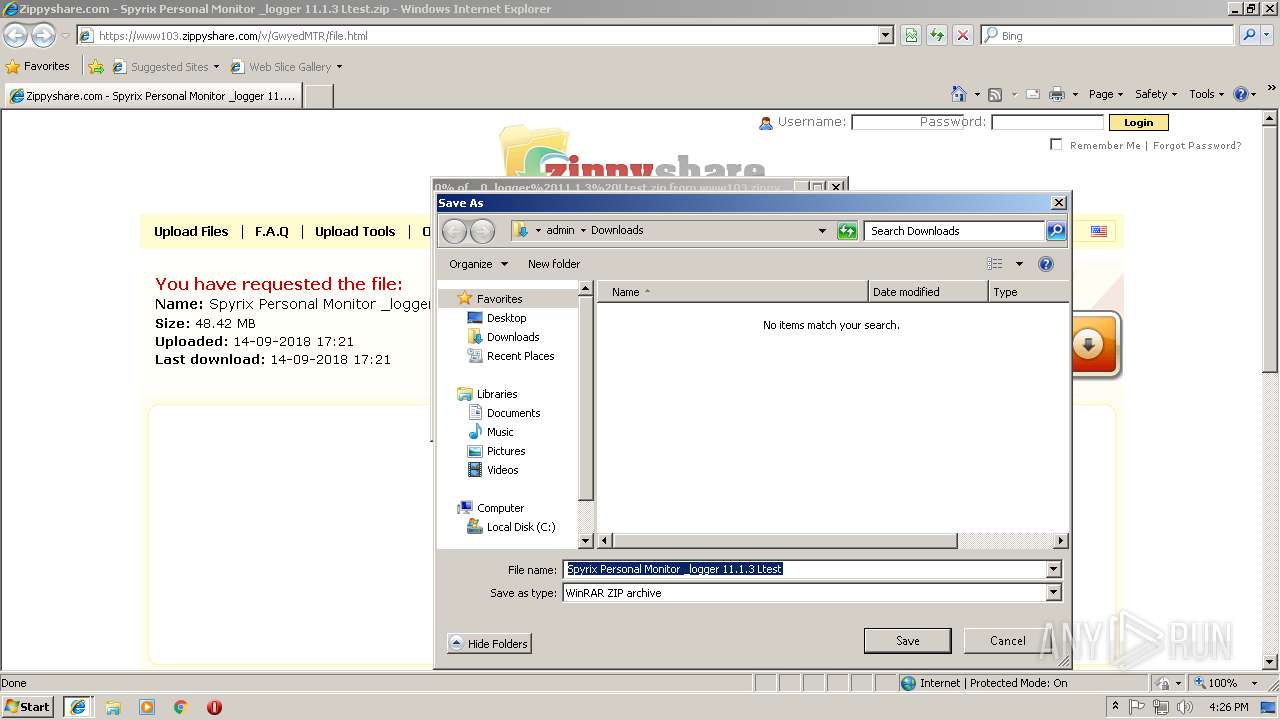Click the US flag language icon
The image size is (1280, 720).
[x=1099, y=231]
